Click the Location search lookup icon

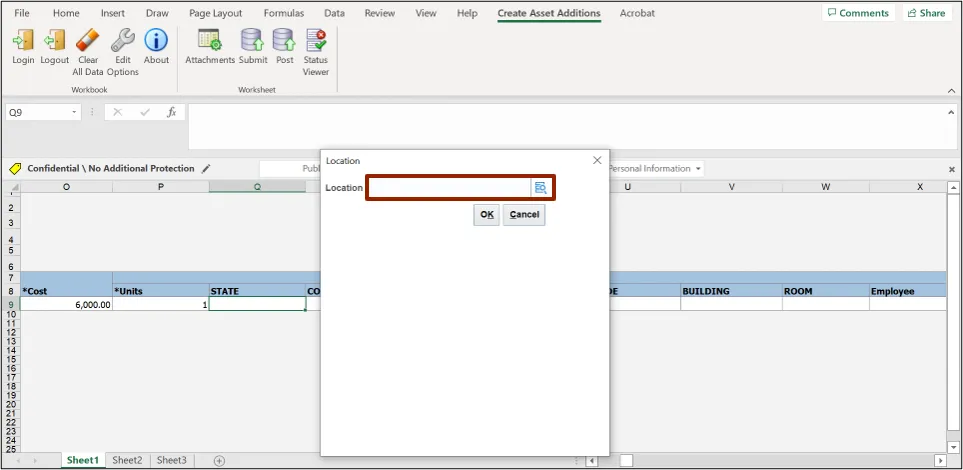pyautogui.click(x=540, y=188)
